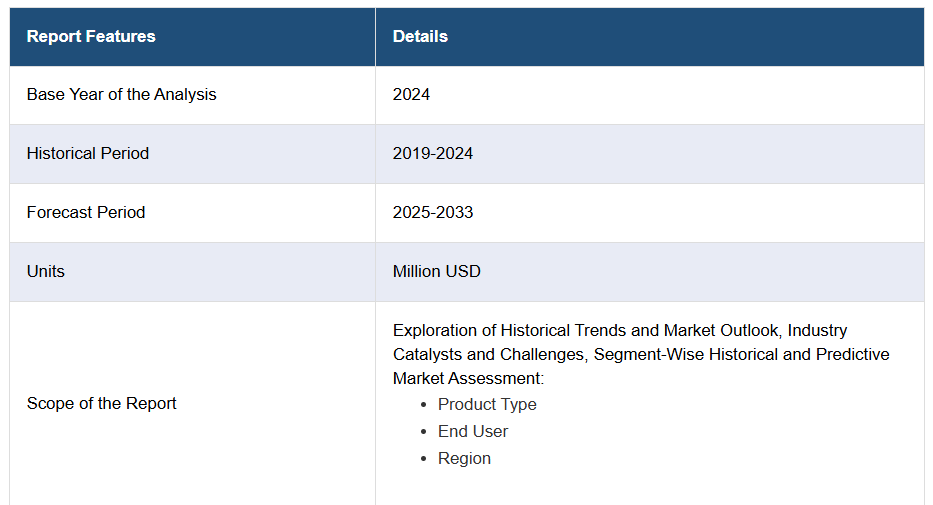This screenshot has width=933, height=505.
Task: Click the 2025-2033 forecast period value
Action: (433, 212)
